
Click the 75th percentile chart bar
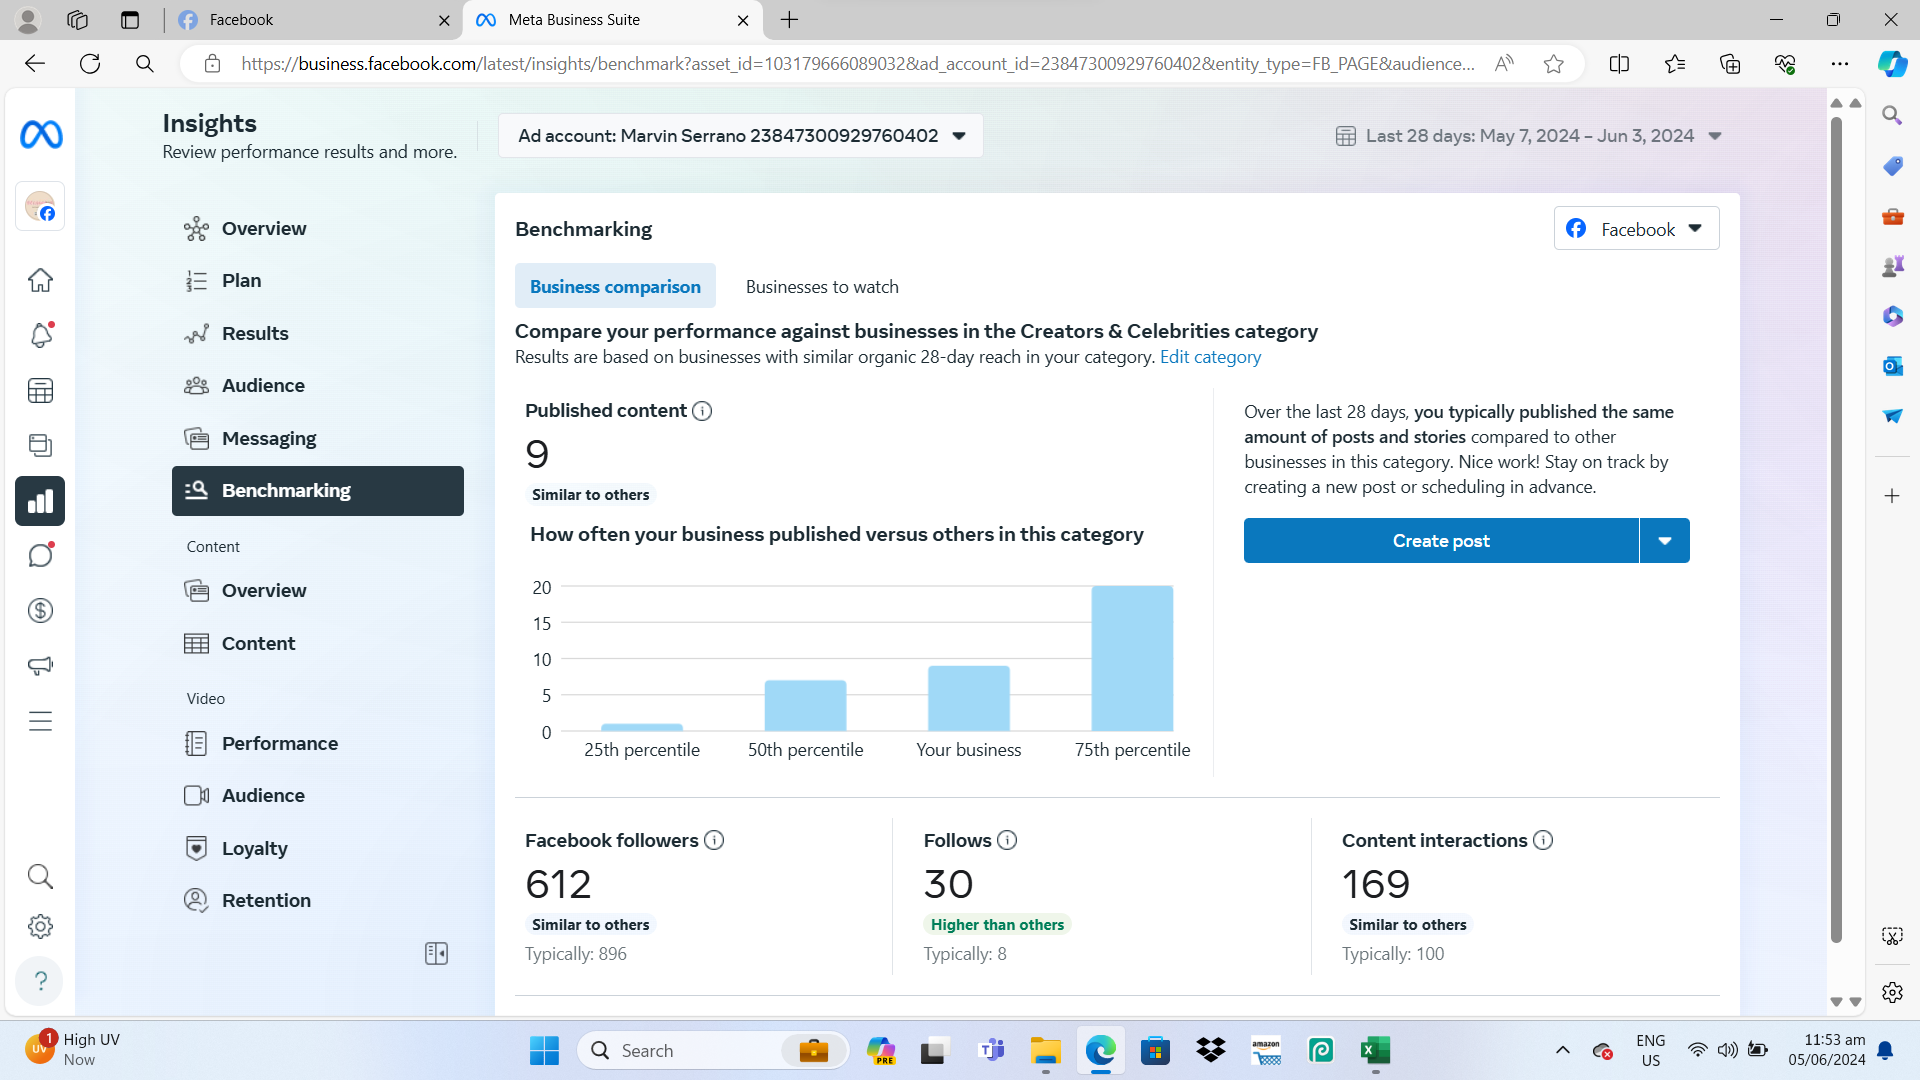1132,658
